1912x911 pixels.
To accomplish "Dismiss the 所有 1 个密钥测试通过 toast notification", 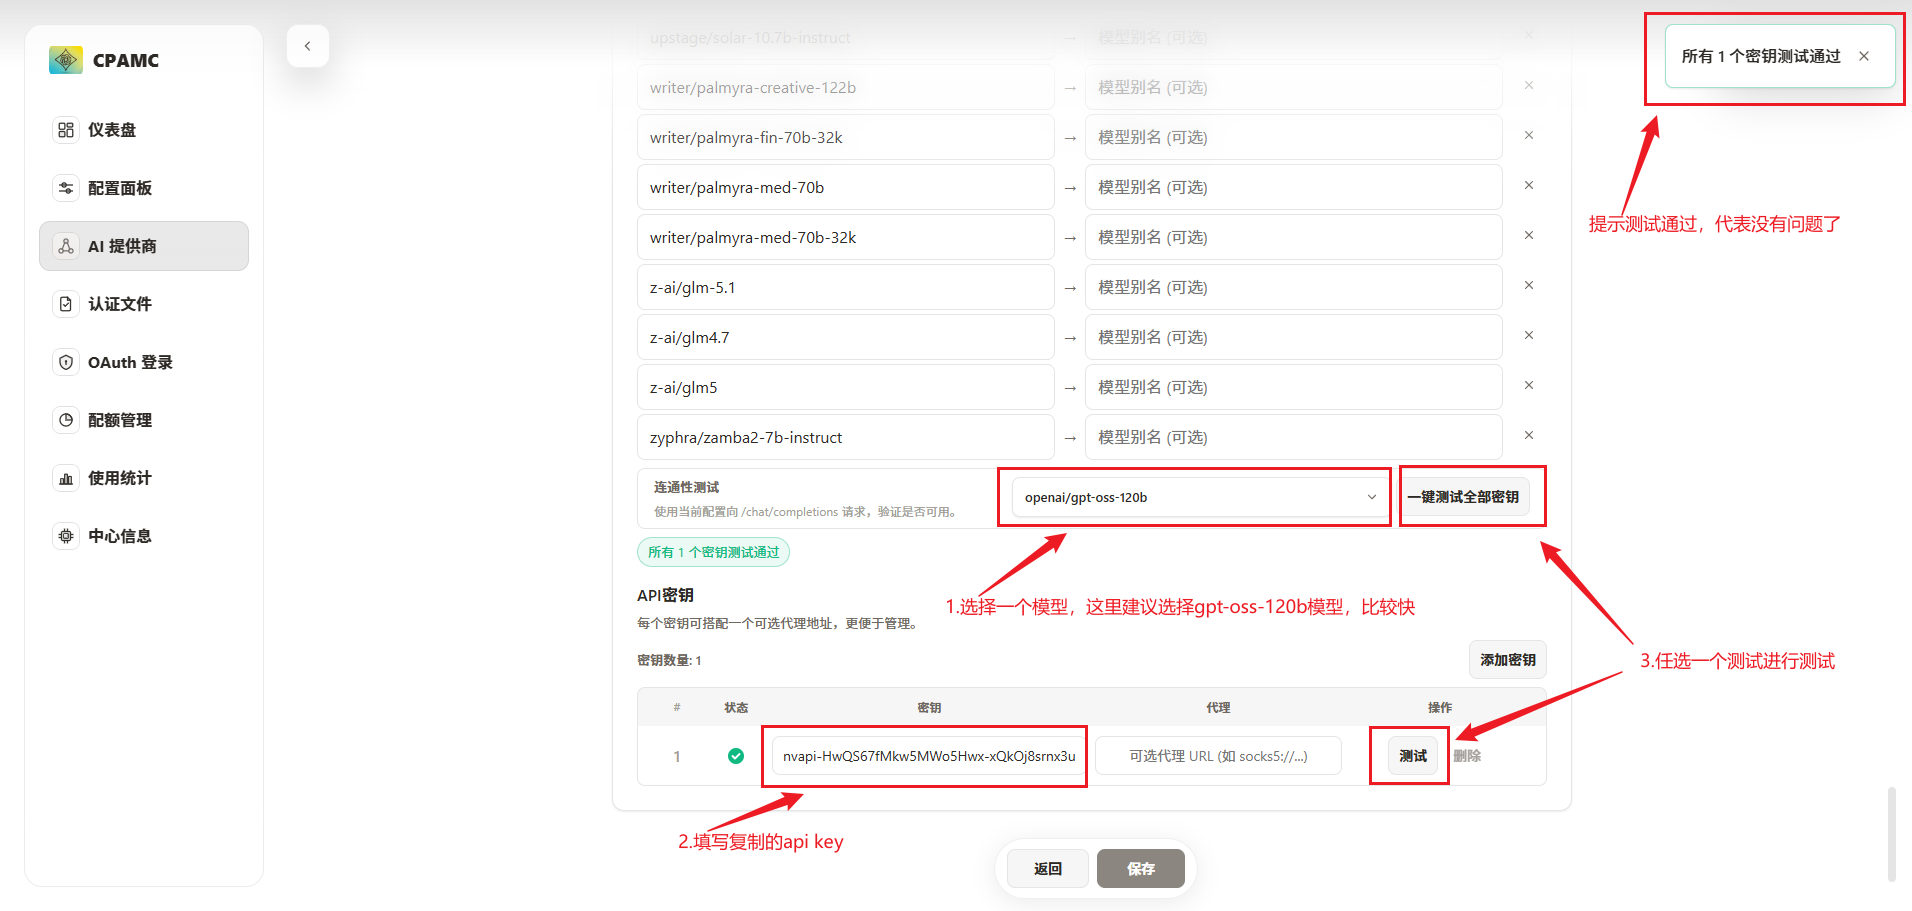I will click(x=1864, y=56).
